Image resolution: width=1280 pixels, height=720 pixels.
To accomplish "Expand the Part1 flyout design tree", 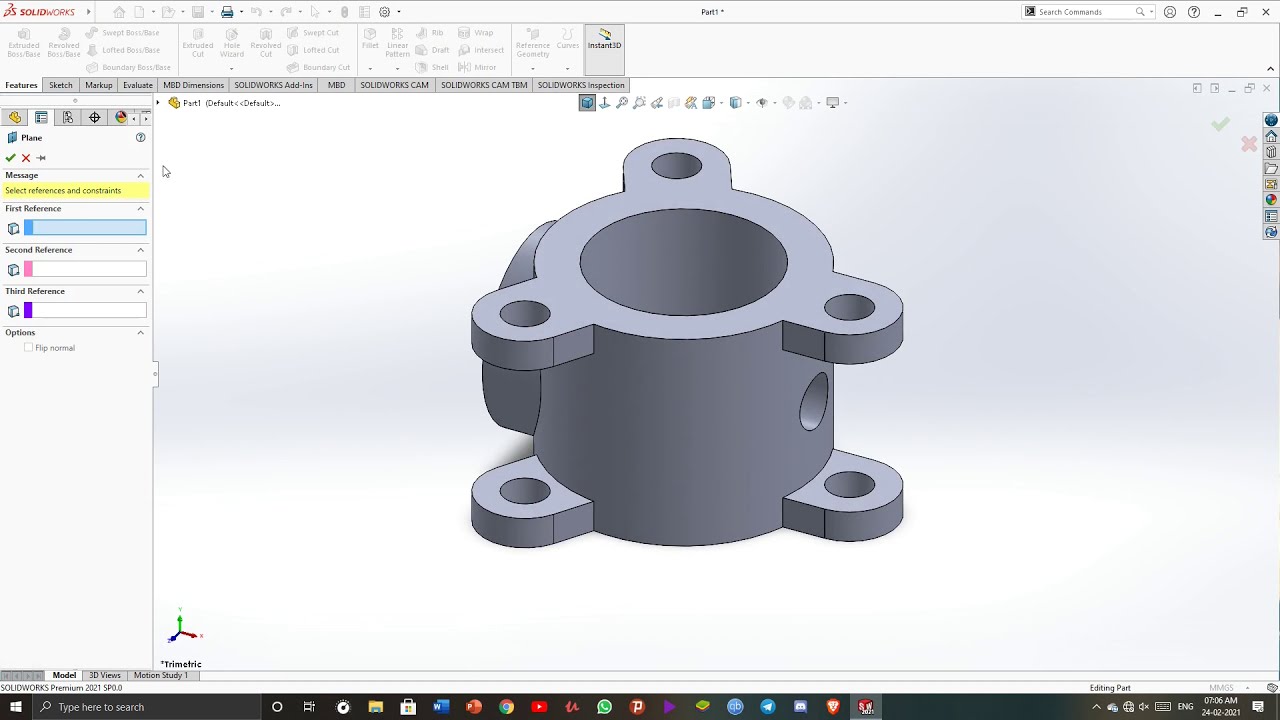I will (x=158, y=103).
